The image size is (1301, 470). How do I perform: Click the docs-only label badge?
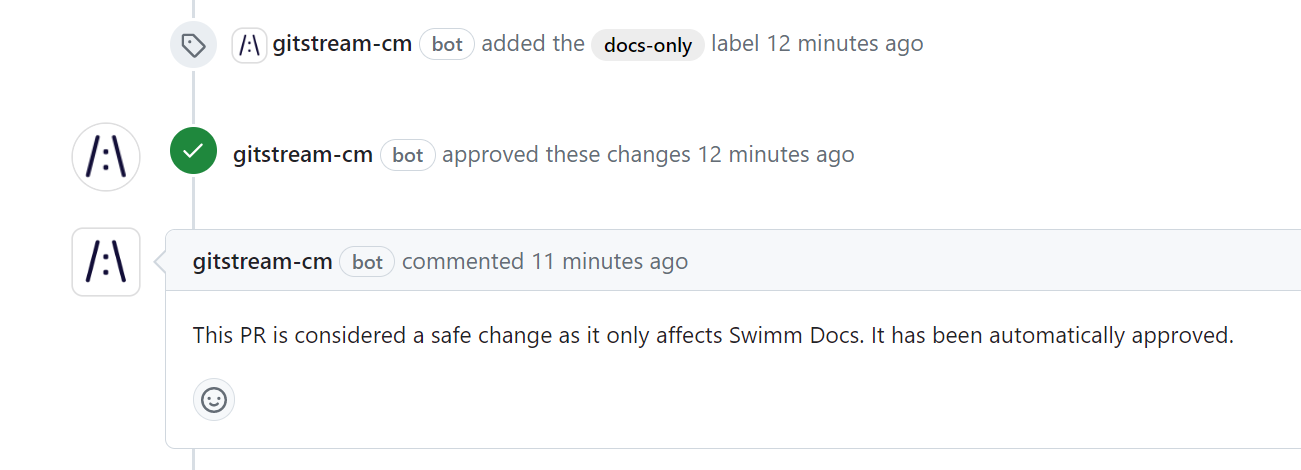pyautogui.click(x=648, y=45)
